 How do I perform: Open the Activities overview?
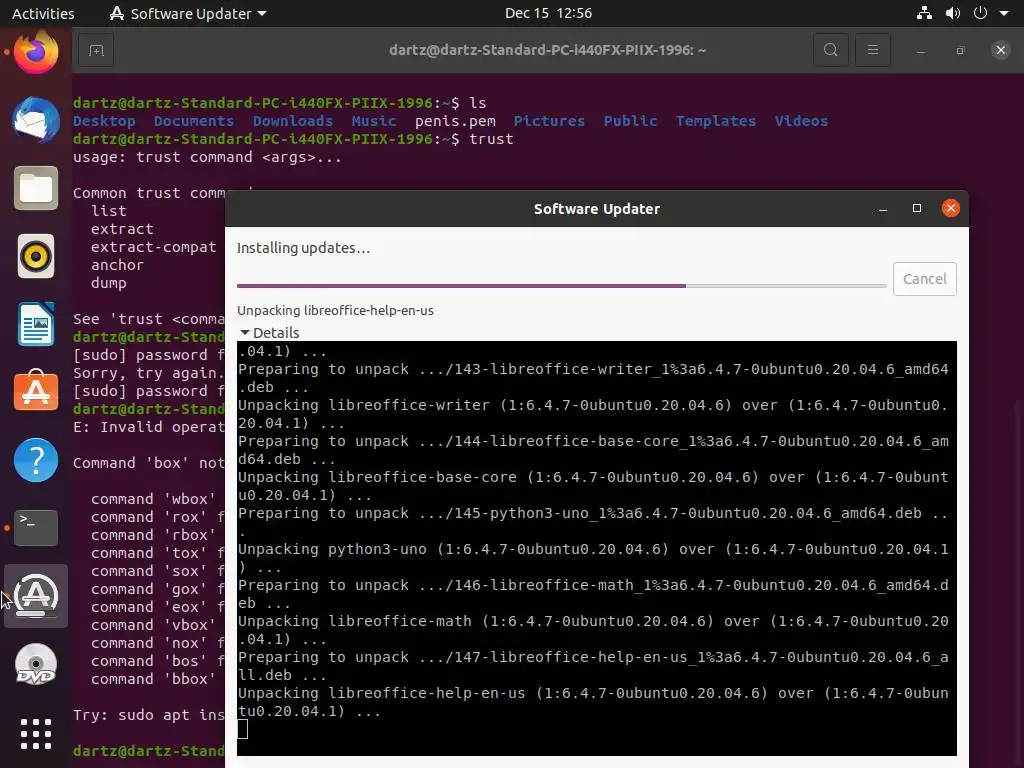(x=43, y=13)
